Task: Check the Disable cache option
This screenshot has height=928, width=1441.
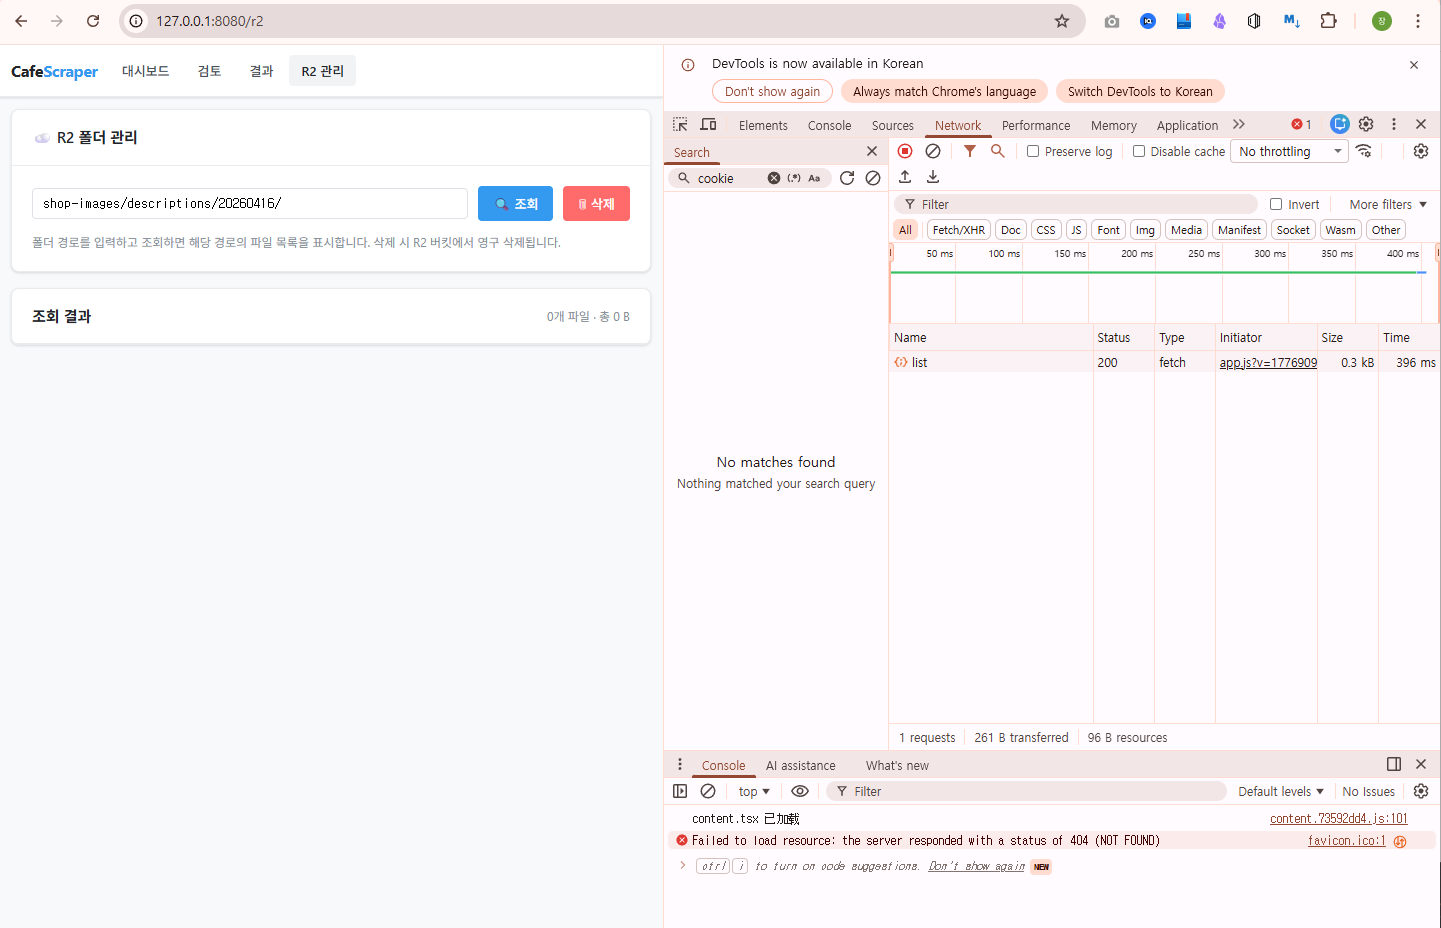Action: tap(1139, 151)
